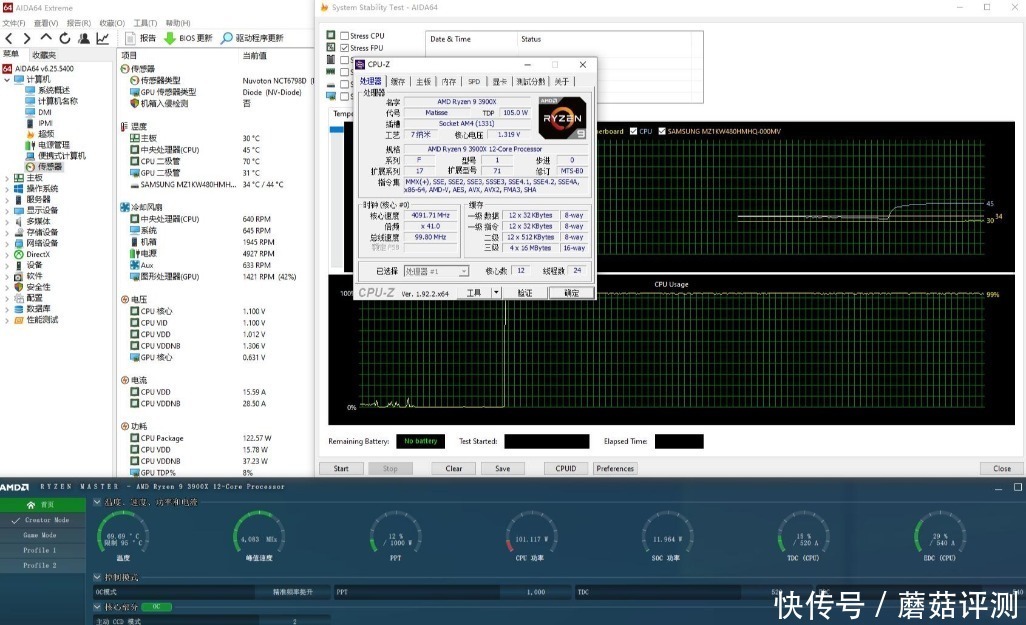Click the user profile icon in AIDA64 toolbar

tap(83, 38)
